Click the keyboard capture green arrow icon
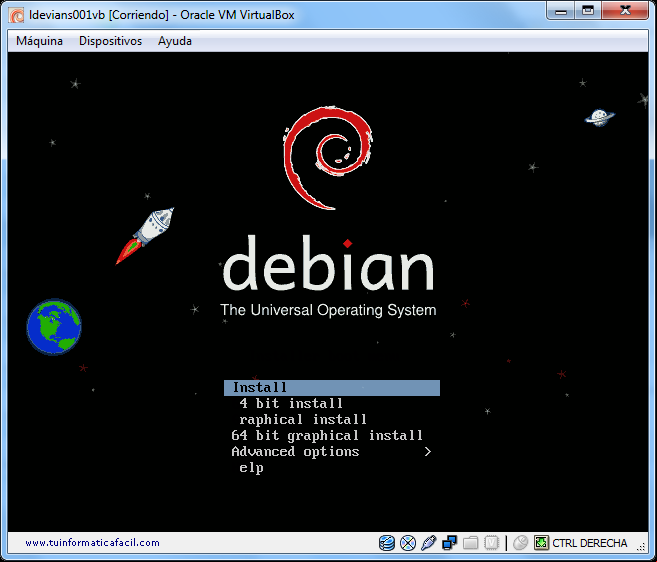Screen dimensions: 657x562 [541, 543]
